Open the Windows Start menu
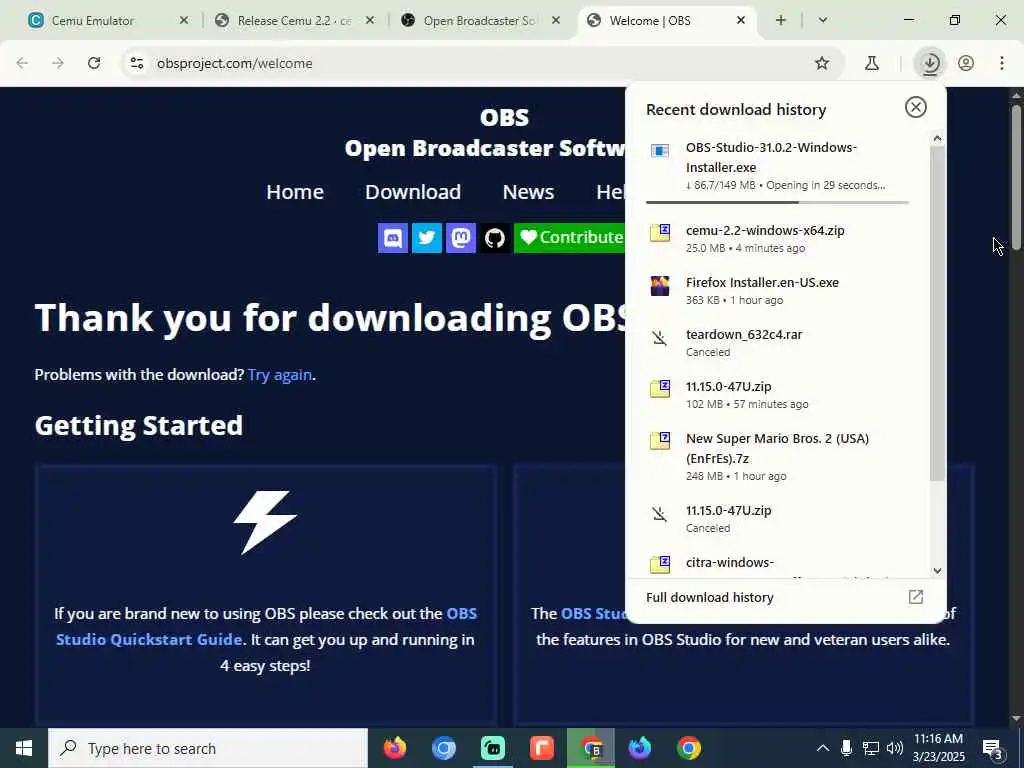This screenshot has width=1024, height=768. coord(24,748)
